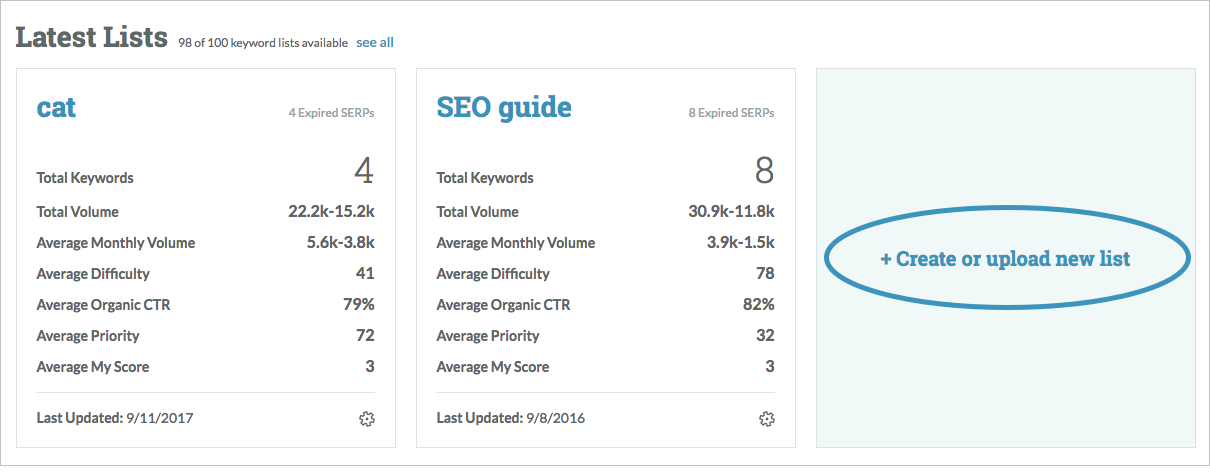
Task: Click SEO guide Total Volume value 30.9k-11.8k
Action: (x=730, y=211)
